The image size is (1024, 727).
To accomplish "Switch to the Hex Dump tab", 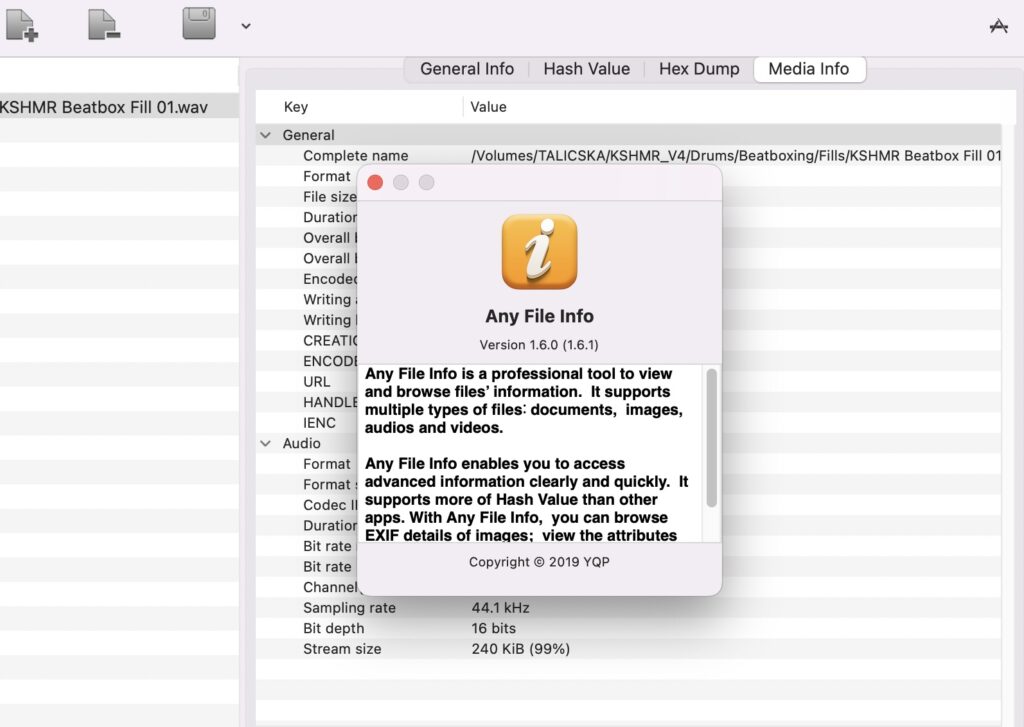I will click(699, 69).
